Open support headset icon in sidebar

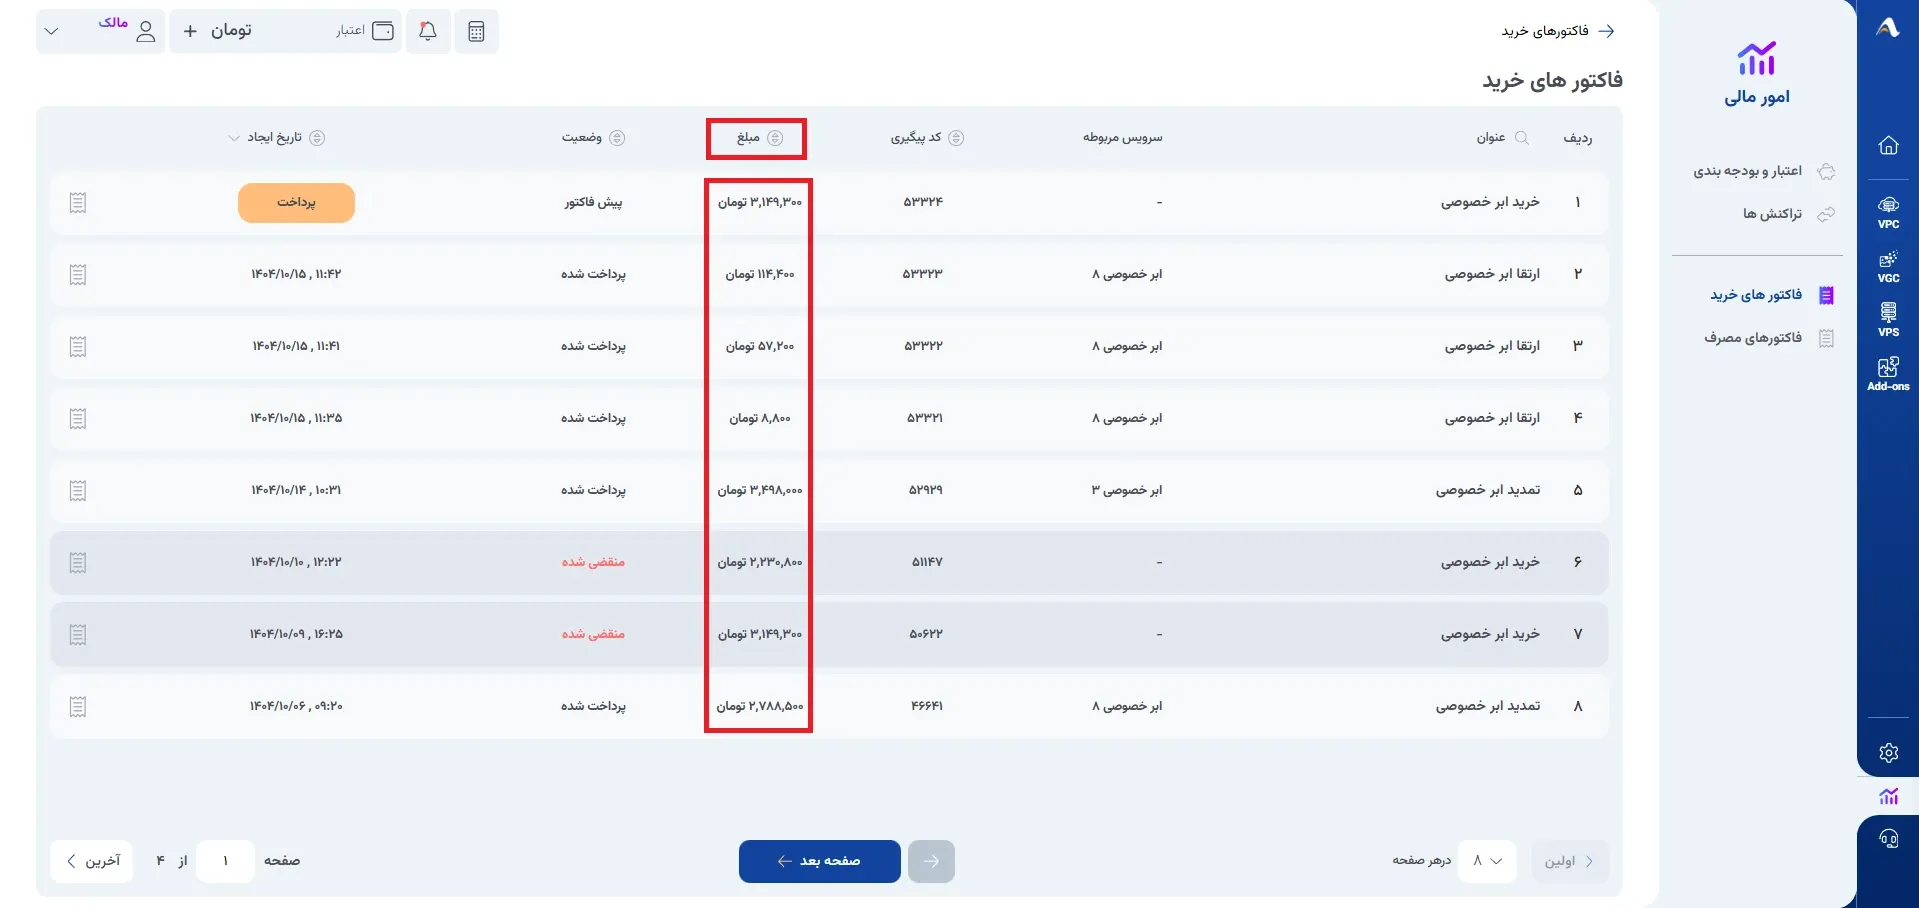tap(1888, 839)
